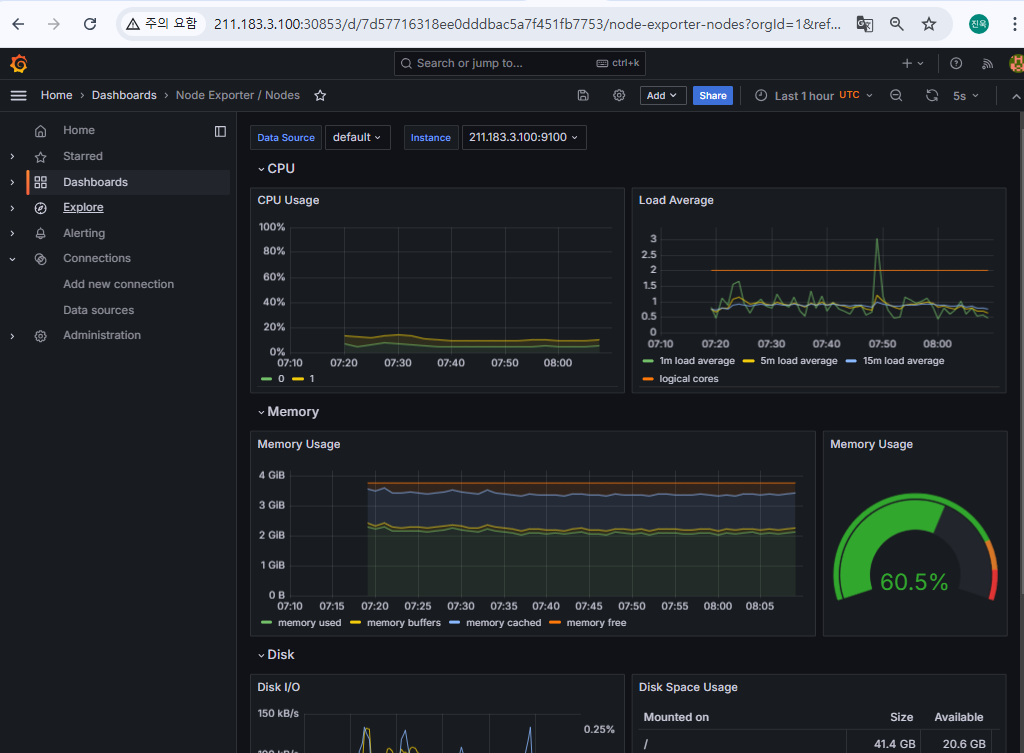Viewport: 1024px width, 753px height.
Task: Open Explore in the sidebar
Action: 83,207
